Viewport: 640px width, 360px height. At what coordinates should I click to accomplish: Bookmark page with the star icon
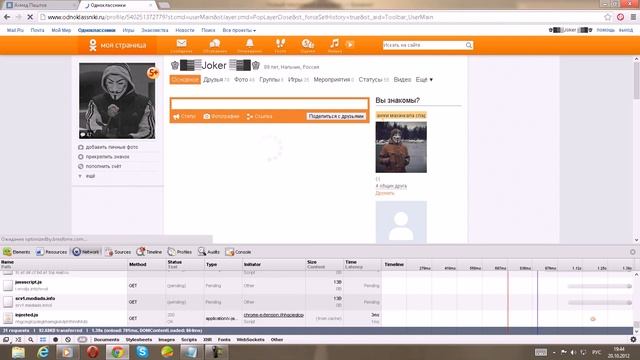click(608, 17)
